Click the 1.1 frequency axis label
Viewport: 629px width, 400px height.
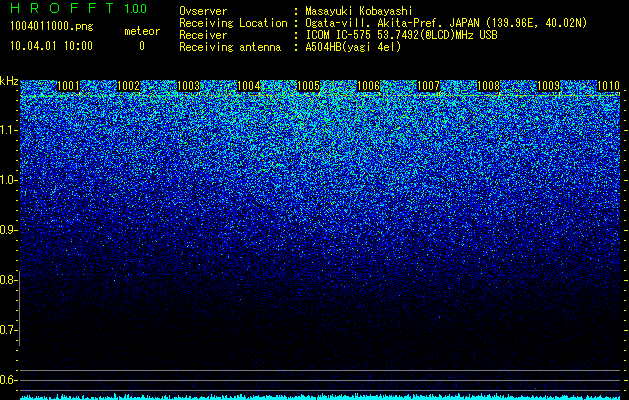(x=8, y=130)
